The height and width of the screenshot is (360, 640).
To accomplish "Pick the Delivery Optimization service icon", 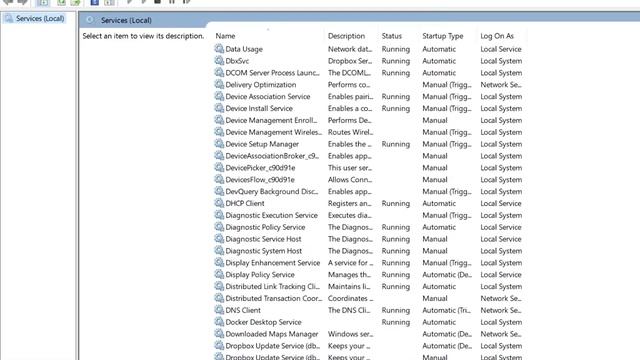I will (219, 84).
